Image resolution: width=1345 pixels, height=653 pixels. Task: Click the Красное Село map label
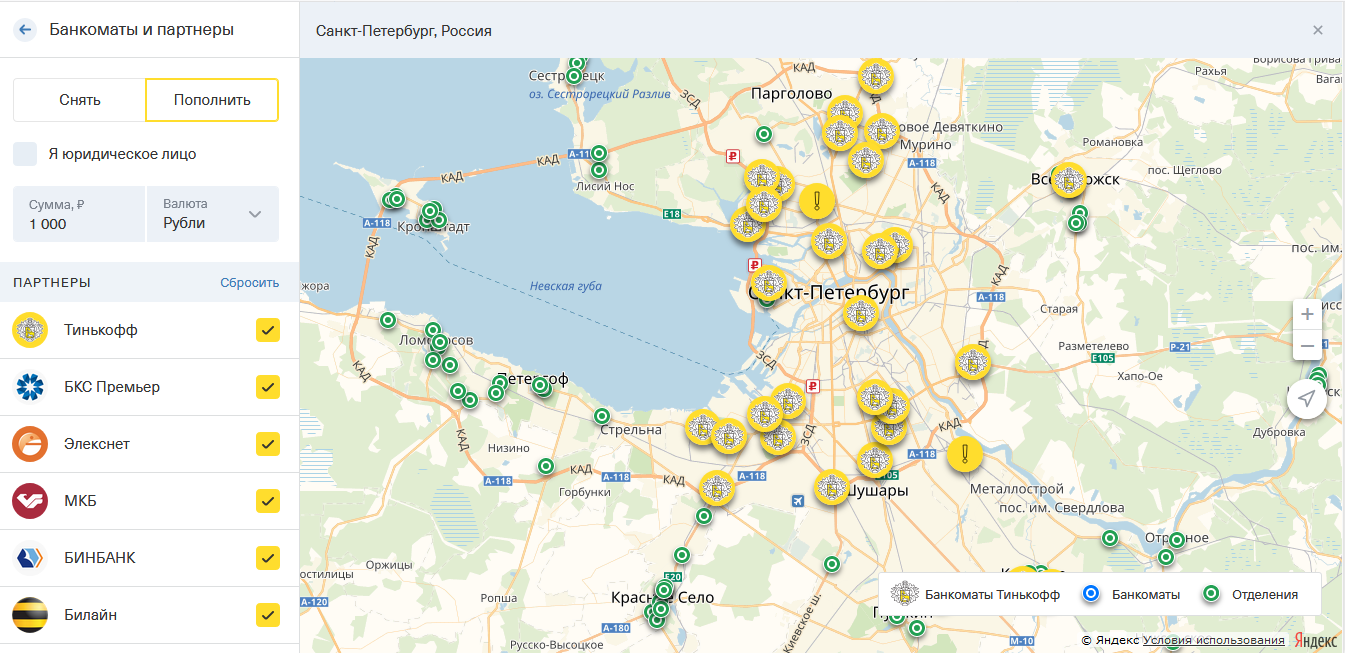point(663,598)
